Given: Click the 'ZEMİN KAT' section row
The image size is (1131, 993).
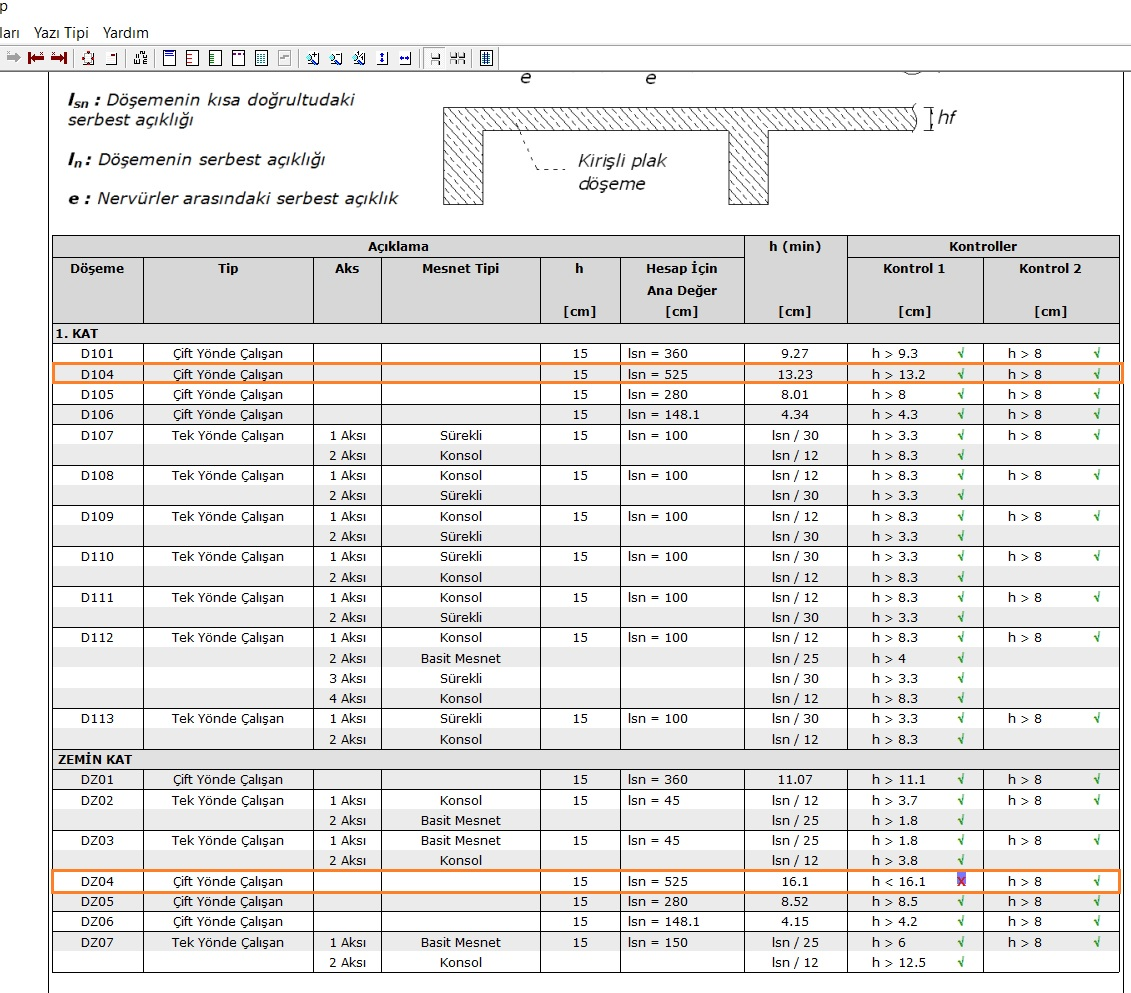Looking at the screenshot, I should coord(586,759).
